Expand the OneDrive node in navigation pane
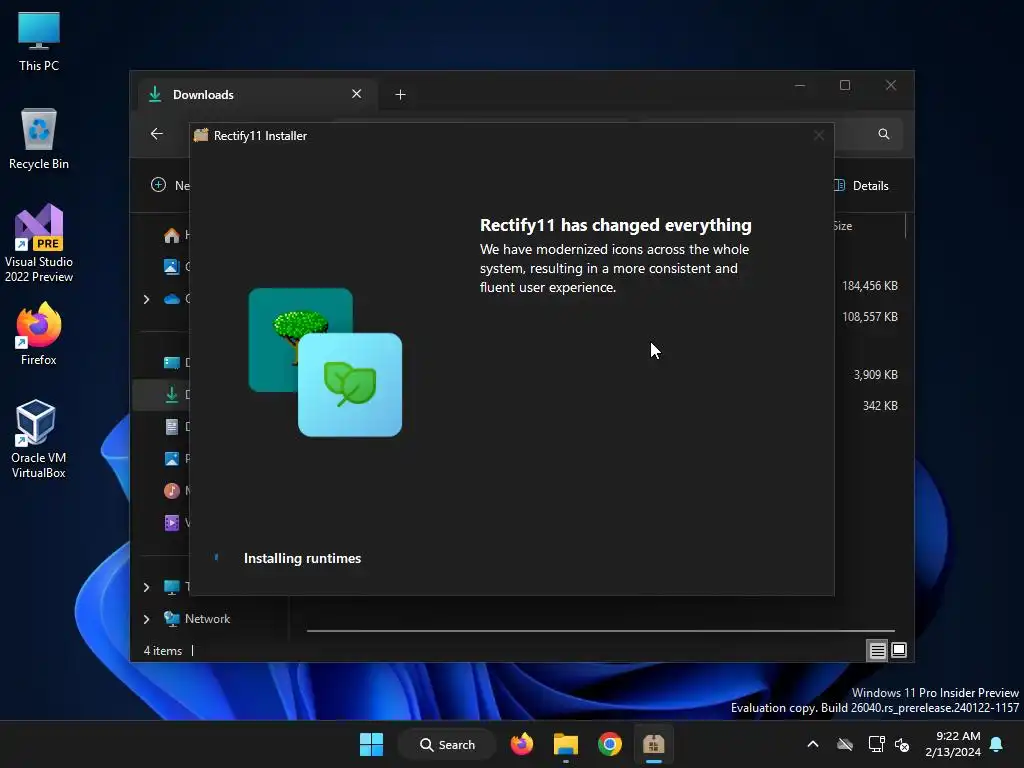This screenshot has width=1024, height=768. tap(146, 299)
